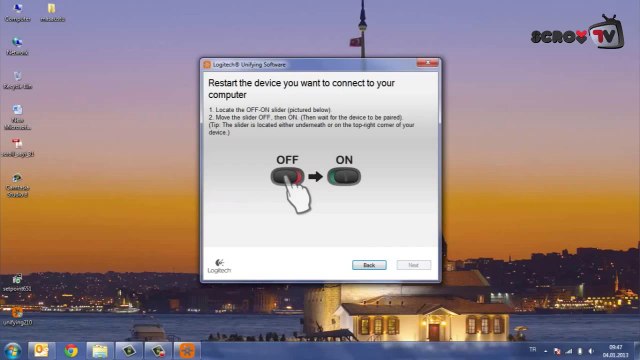Click the orange Unifying Software taskbar icon
Screen dimensions: 640x360
pos(187,351)
